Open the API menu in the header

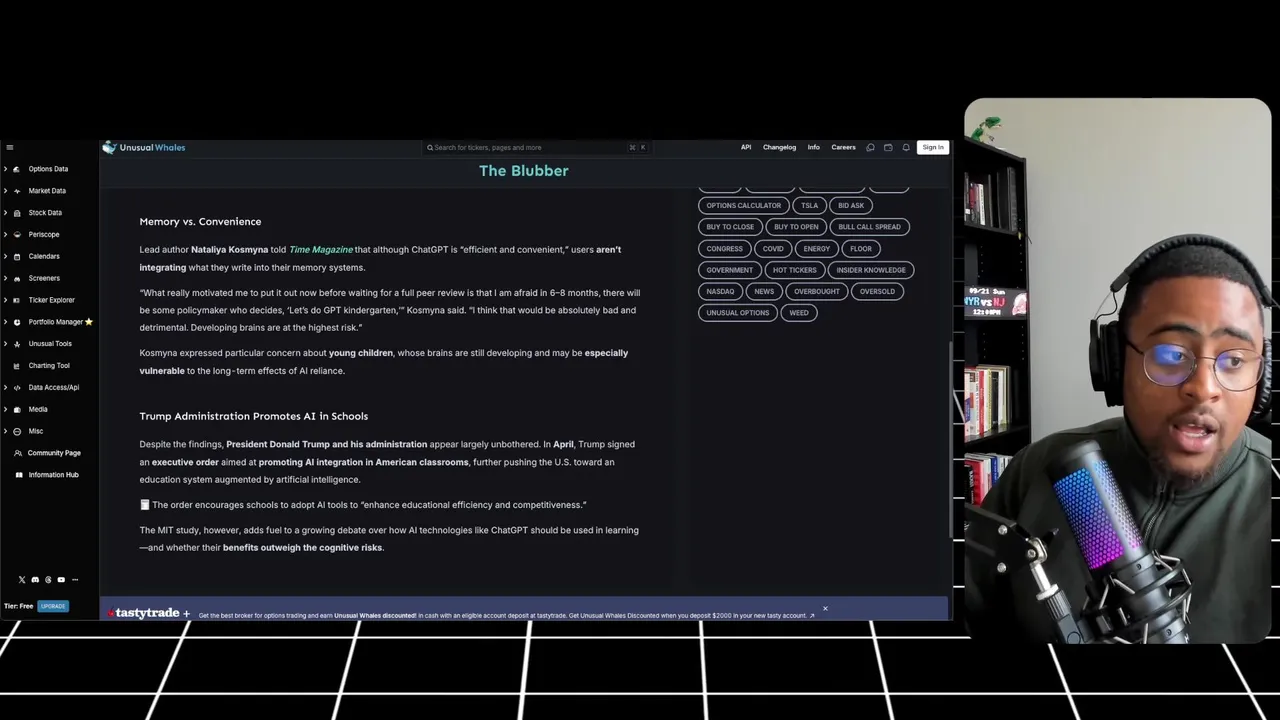[746, 147]
